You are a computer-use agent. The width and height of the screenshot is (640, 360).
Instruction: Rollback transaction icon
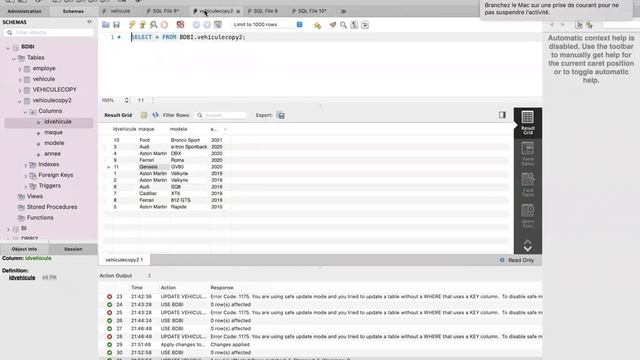click(x=207, y=25)
